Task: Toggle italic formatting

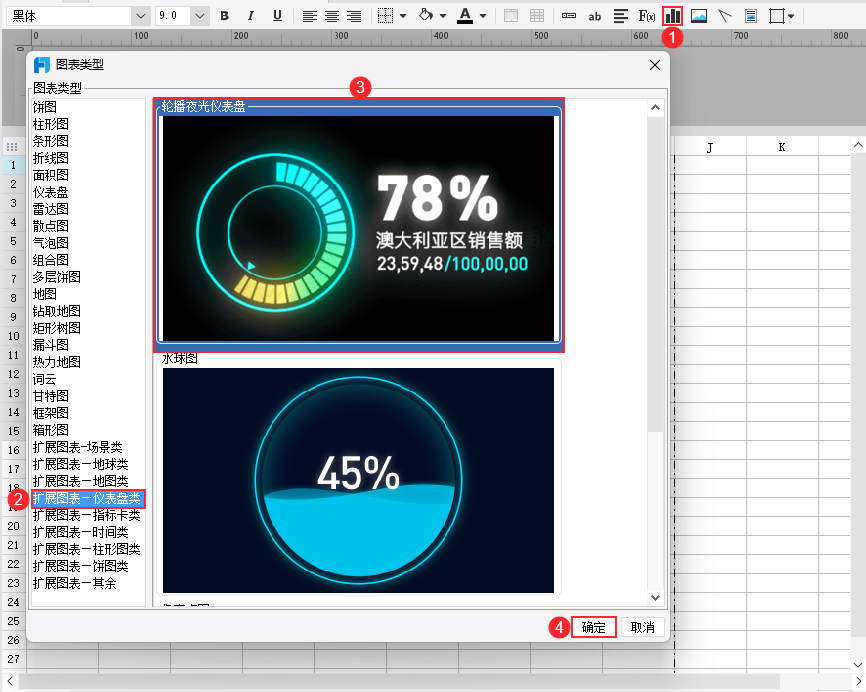Action: pos(251,16)
